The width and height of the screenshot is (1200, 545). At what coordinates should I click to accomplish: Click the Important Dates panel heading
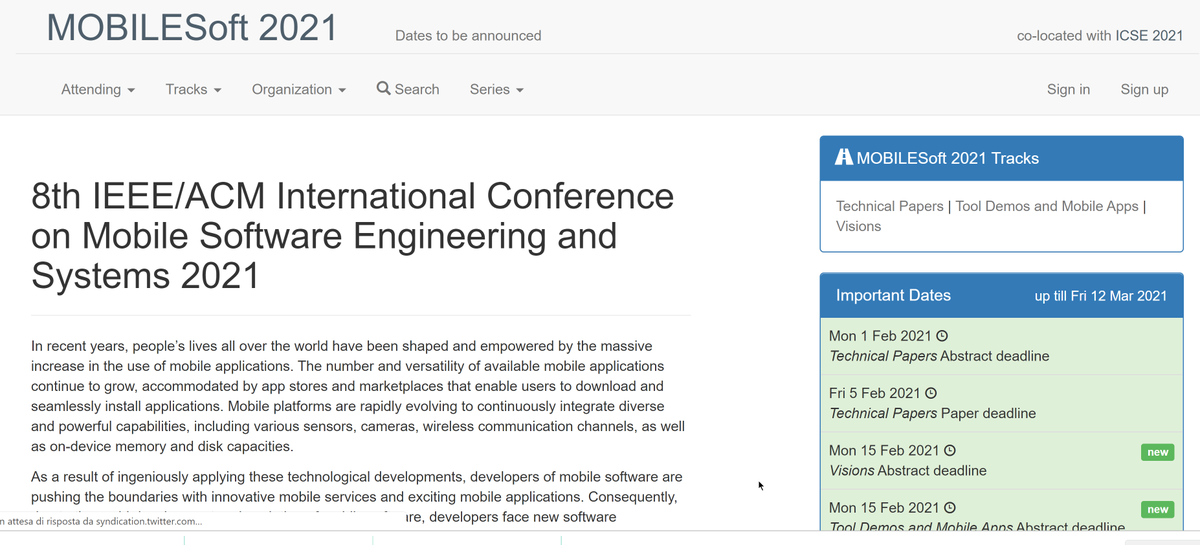tap(893, 295)
